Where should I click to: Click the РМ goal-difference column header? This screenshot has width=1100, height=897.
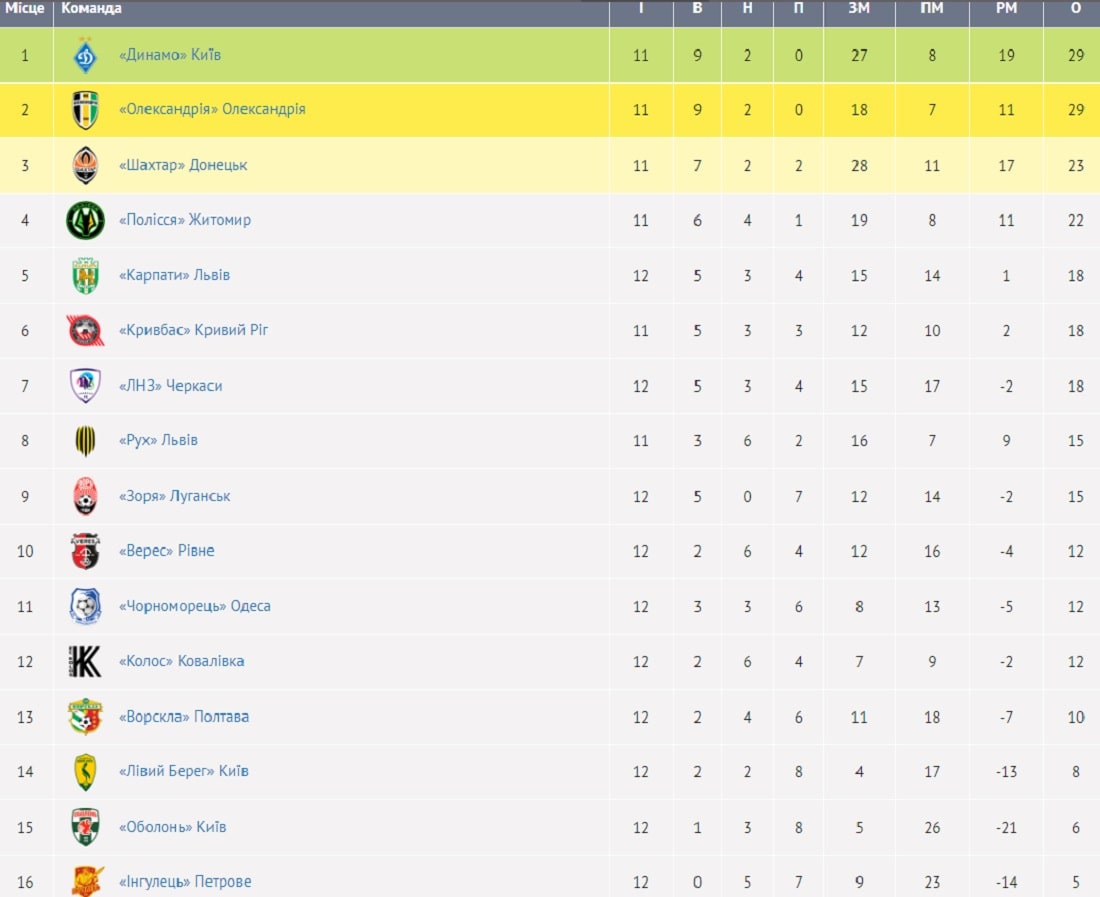(x=1006, y=8)
